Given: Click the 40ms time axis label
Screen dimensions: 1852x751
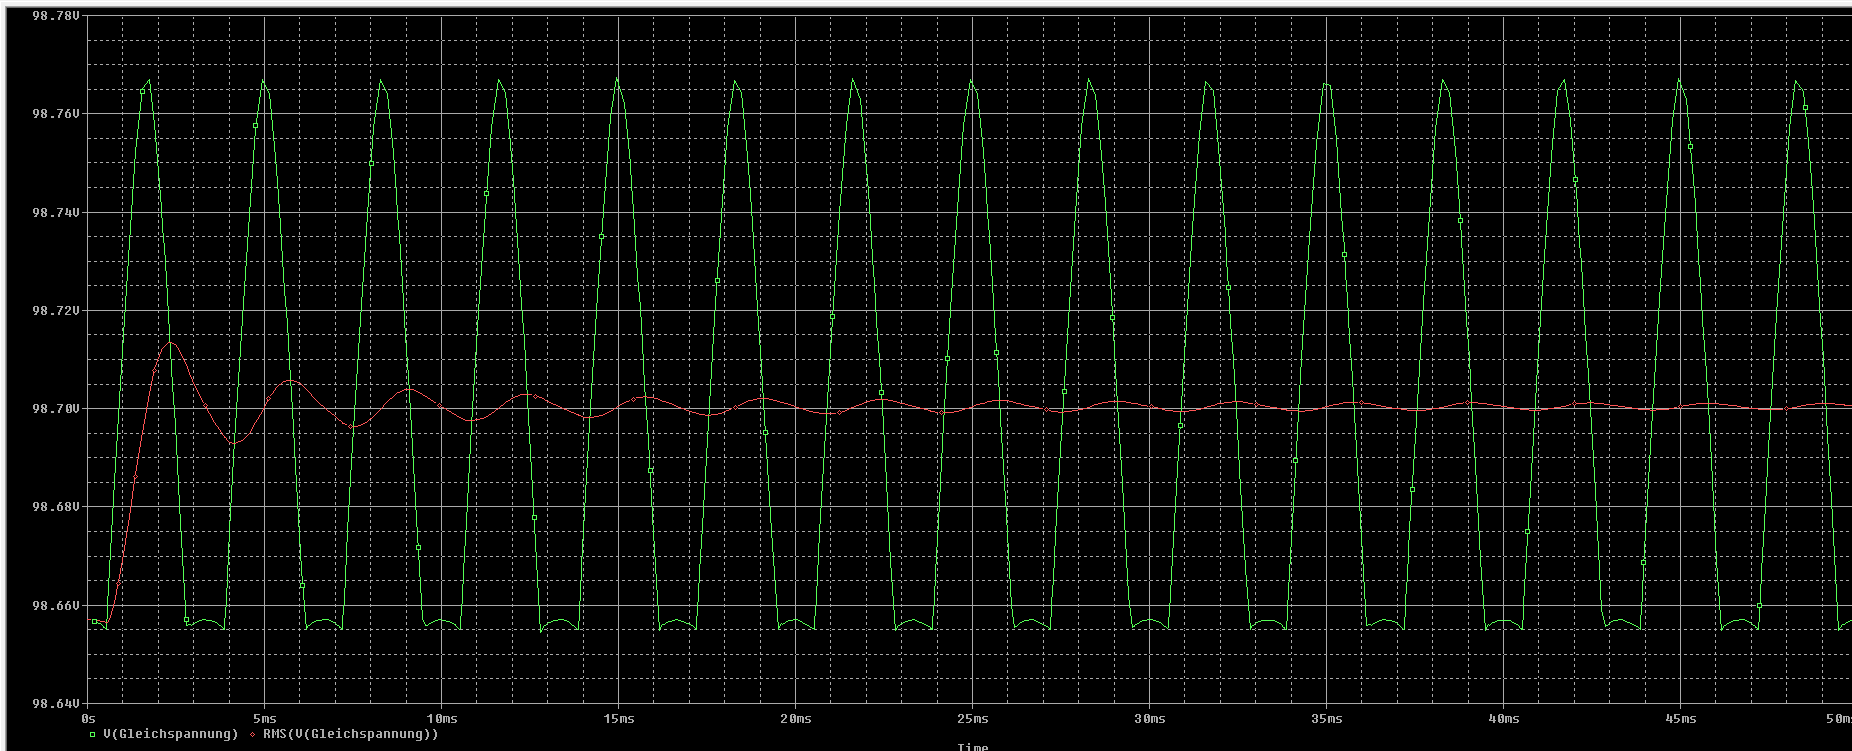Looking at the screenshot, I should pos(1503,718).
